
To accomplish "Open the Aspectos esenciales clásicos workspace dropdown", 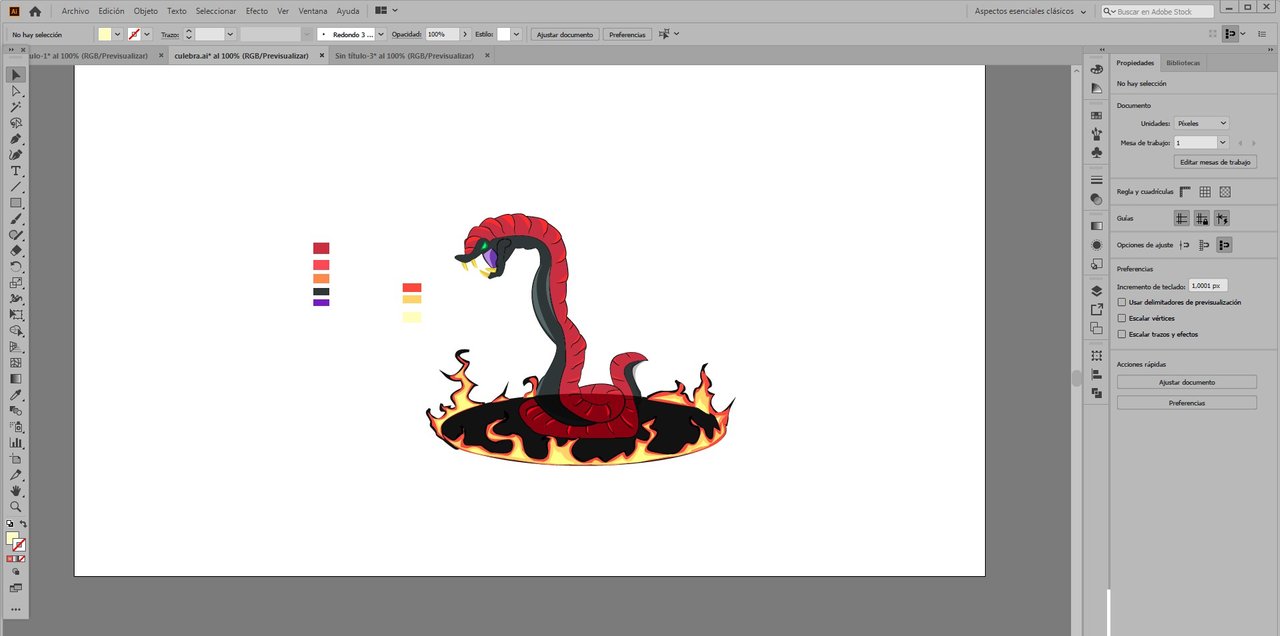I will point(1031,11).
